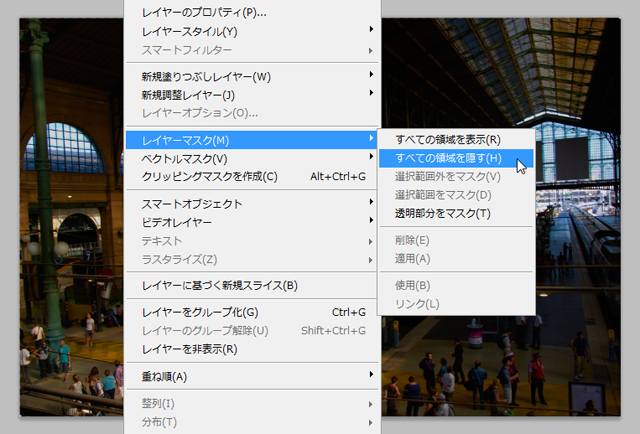The width and height of the screenshot is (640, 434).
Task: Open the 新規調整レイヤー(J) submenu
Action: click(252, 95)
